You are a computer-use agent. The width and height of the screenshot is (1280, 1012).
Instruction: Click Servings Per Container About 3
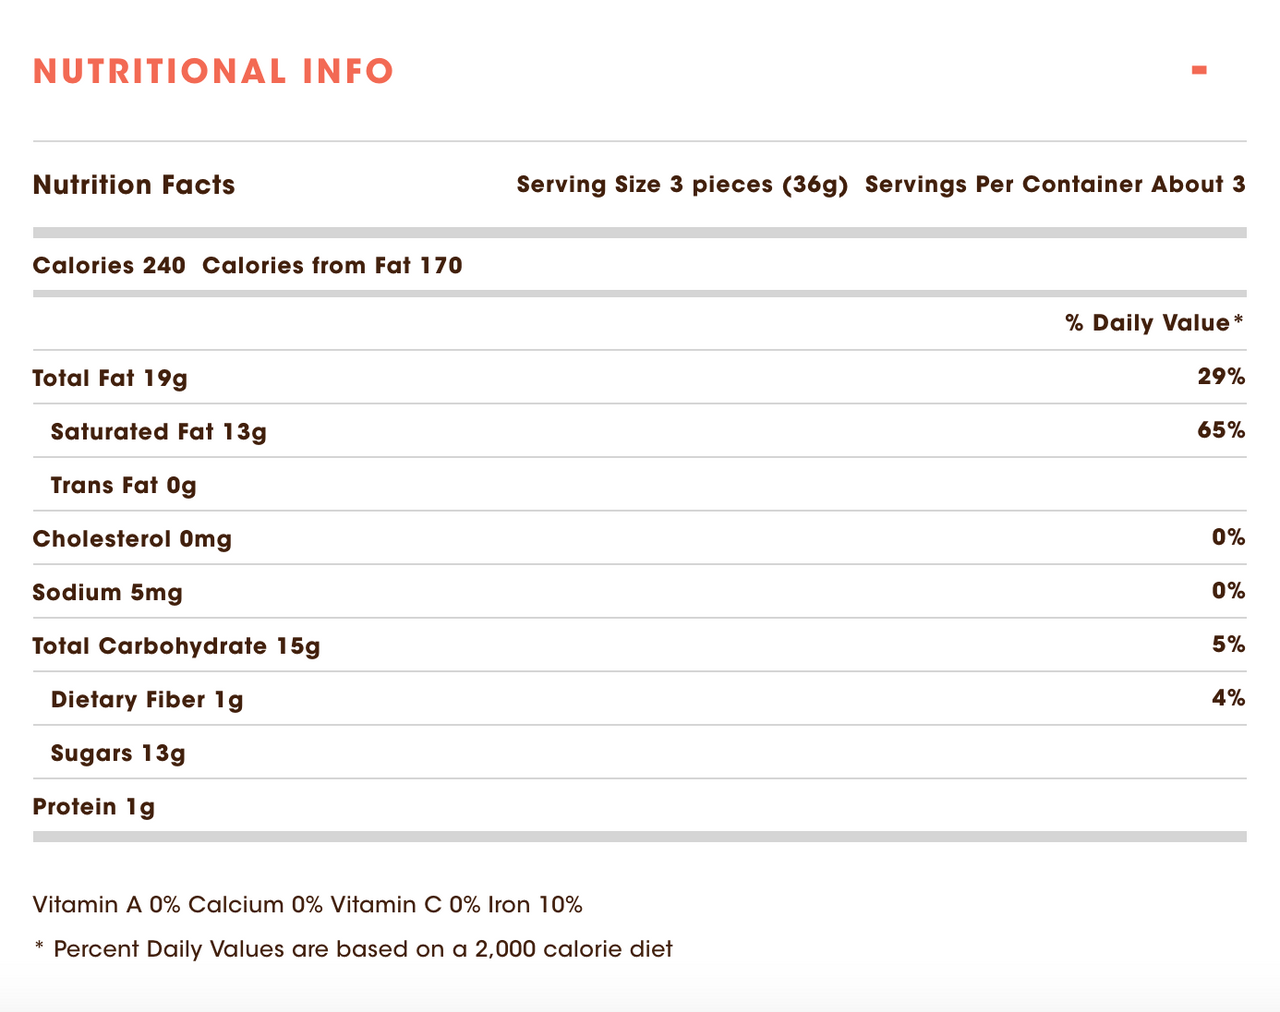[1055, 185]
